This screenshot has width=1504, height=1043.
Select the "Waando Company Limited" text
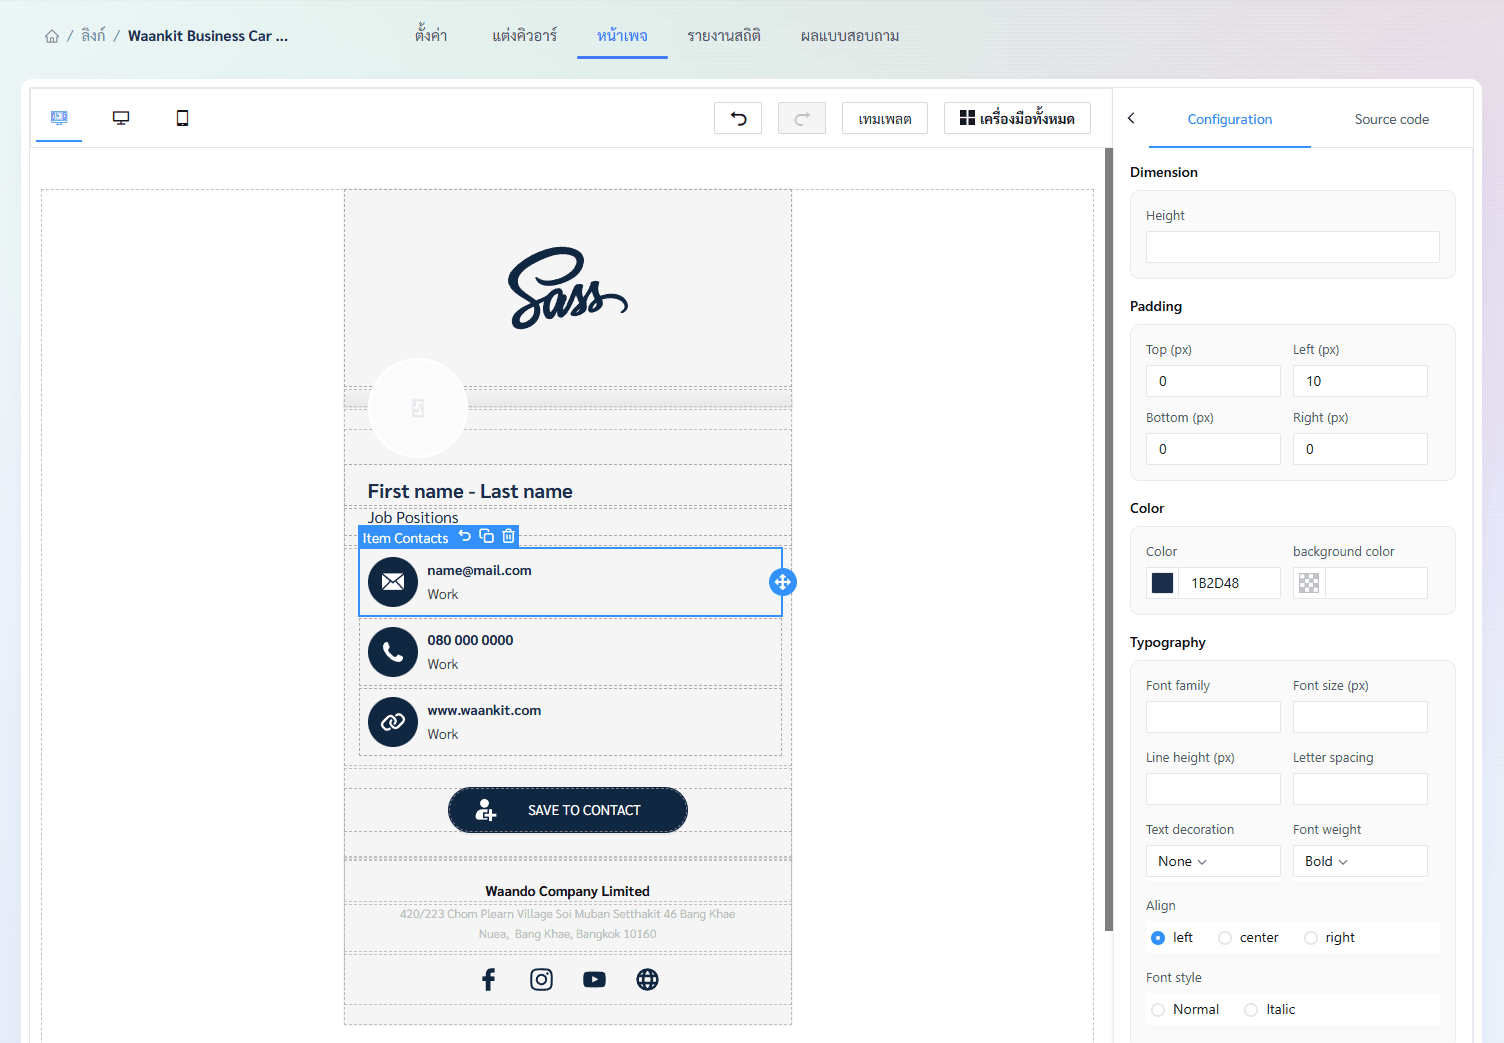point(568,891)
